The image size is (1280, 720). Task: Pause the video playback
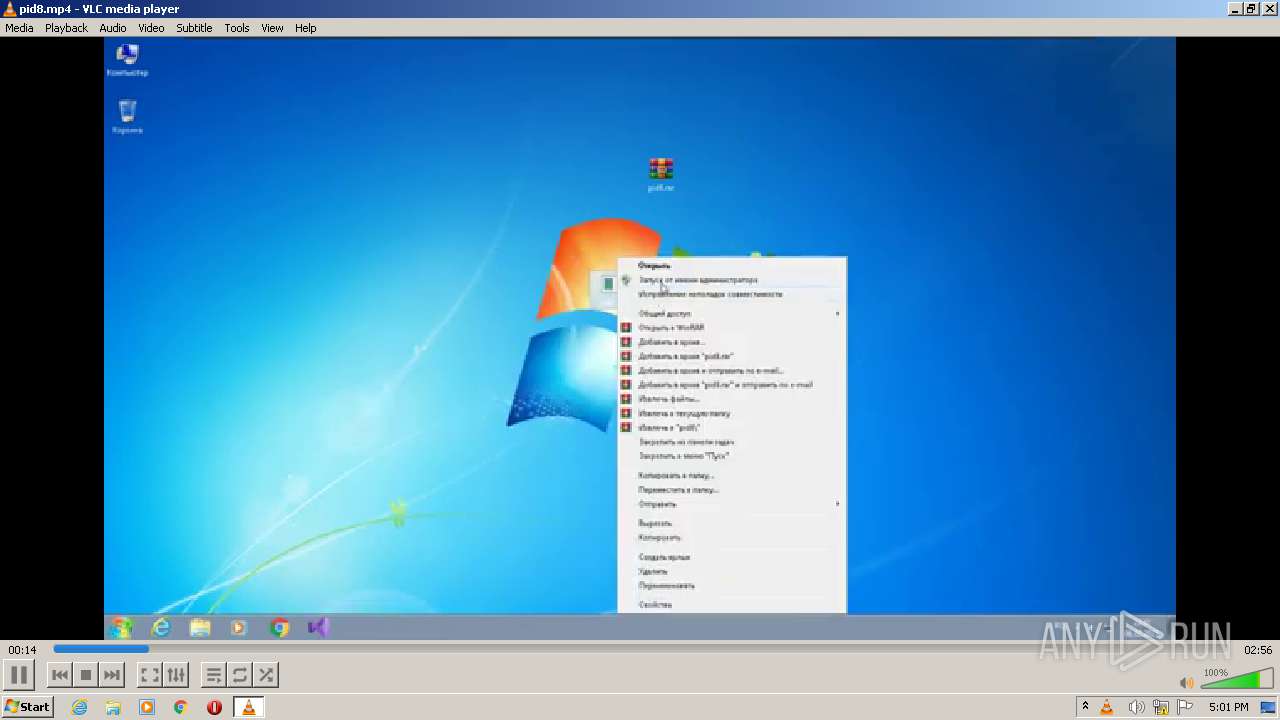click(x=19, y=675)
